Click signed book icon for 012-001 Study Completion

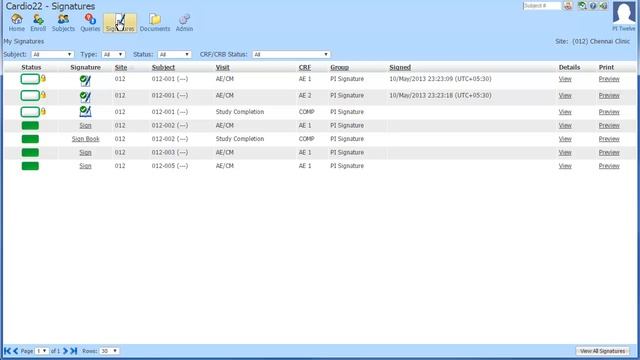tap(85, 111)
